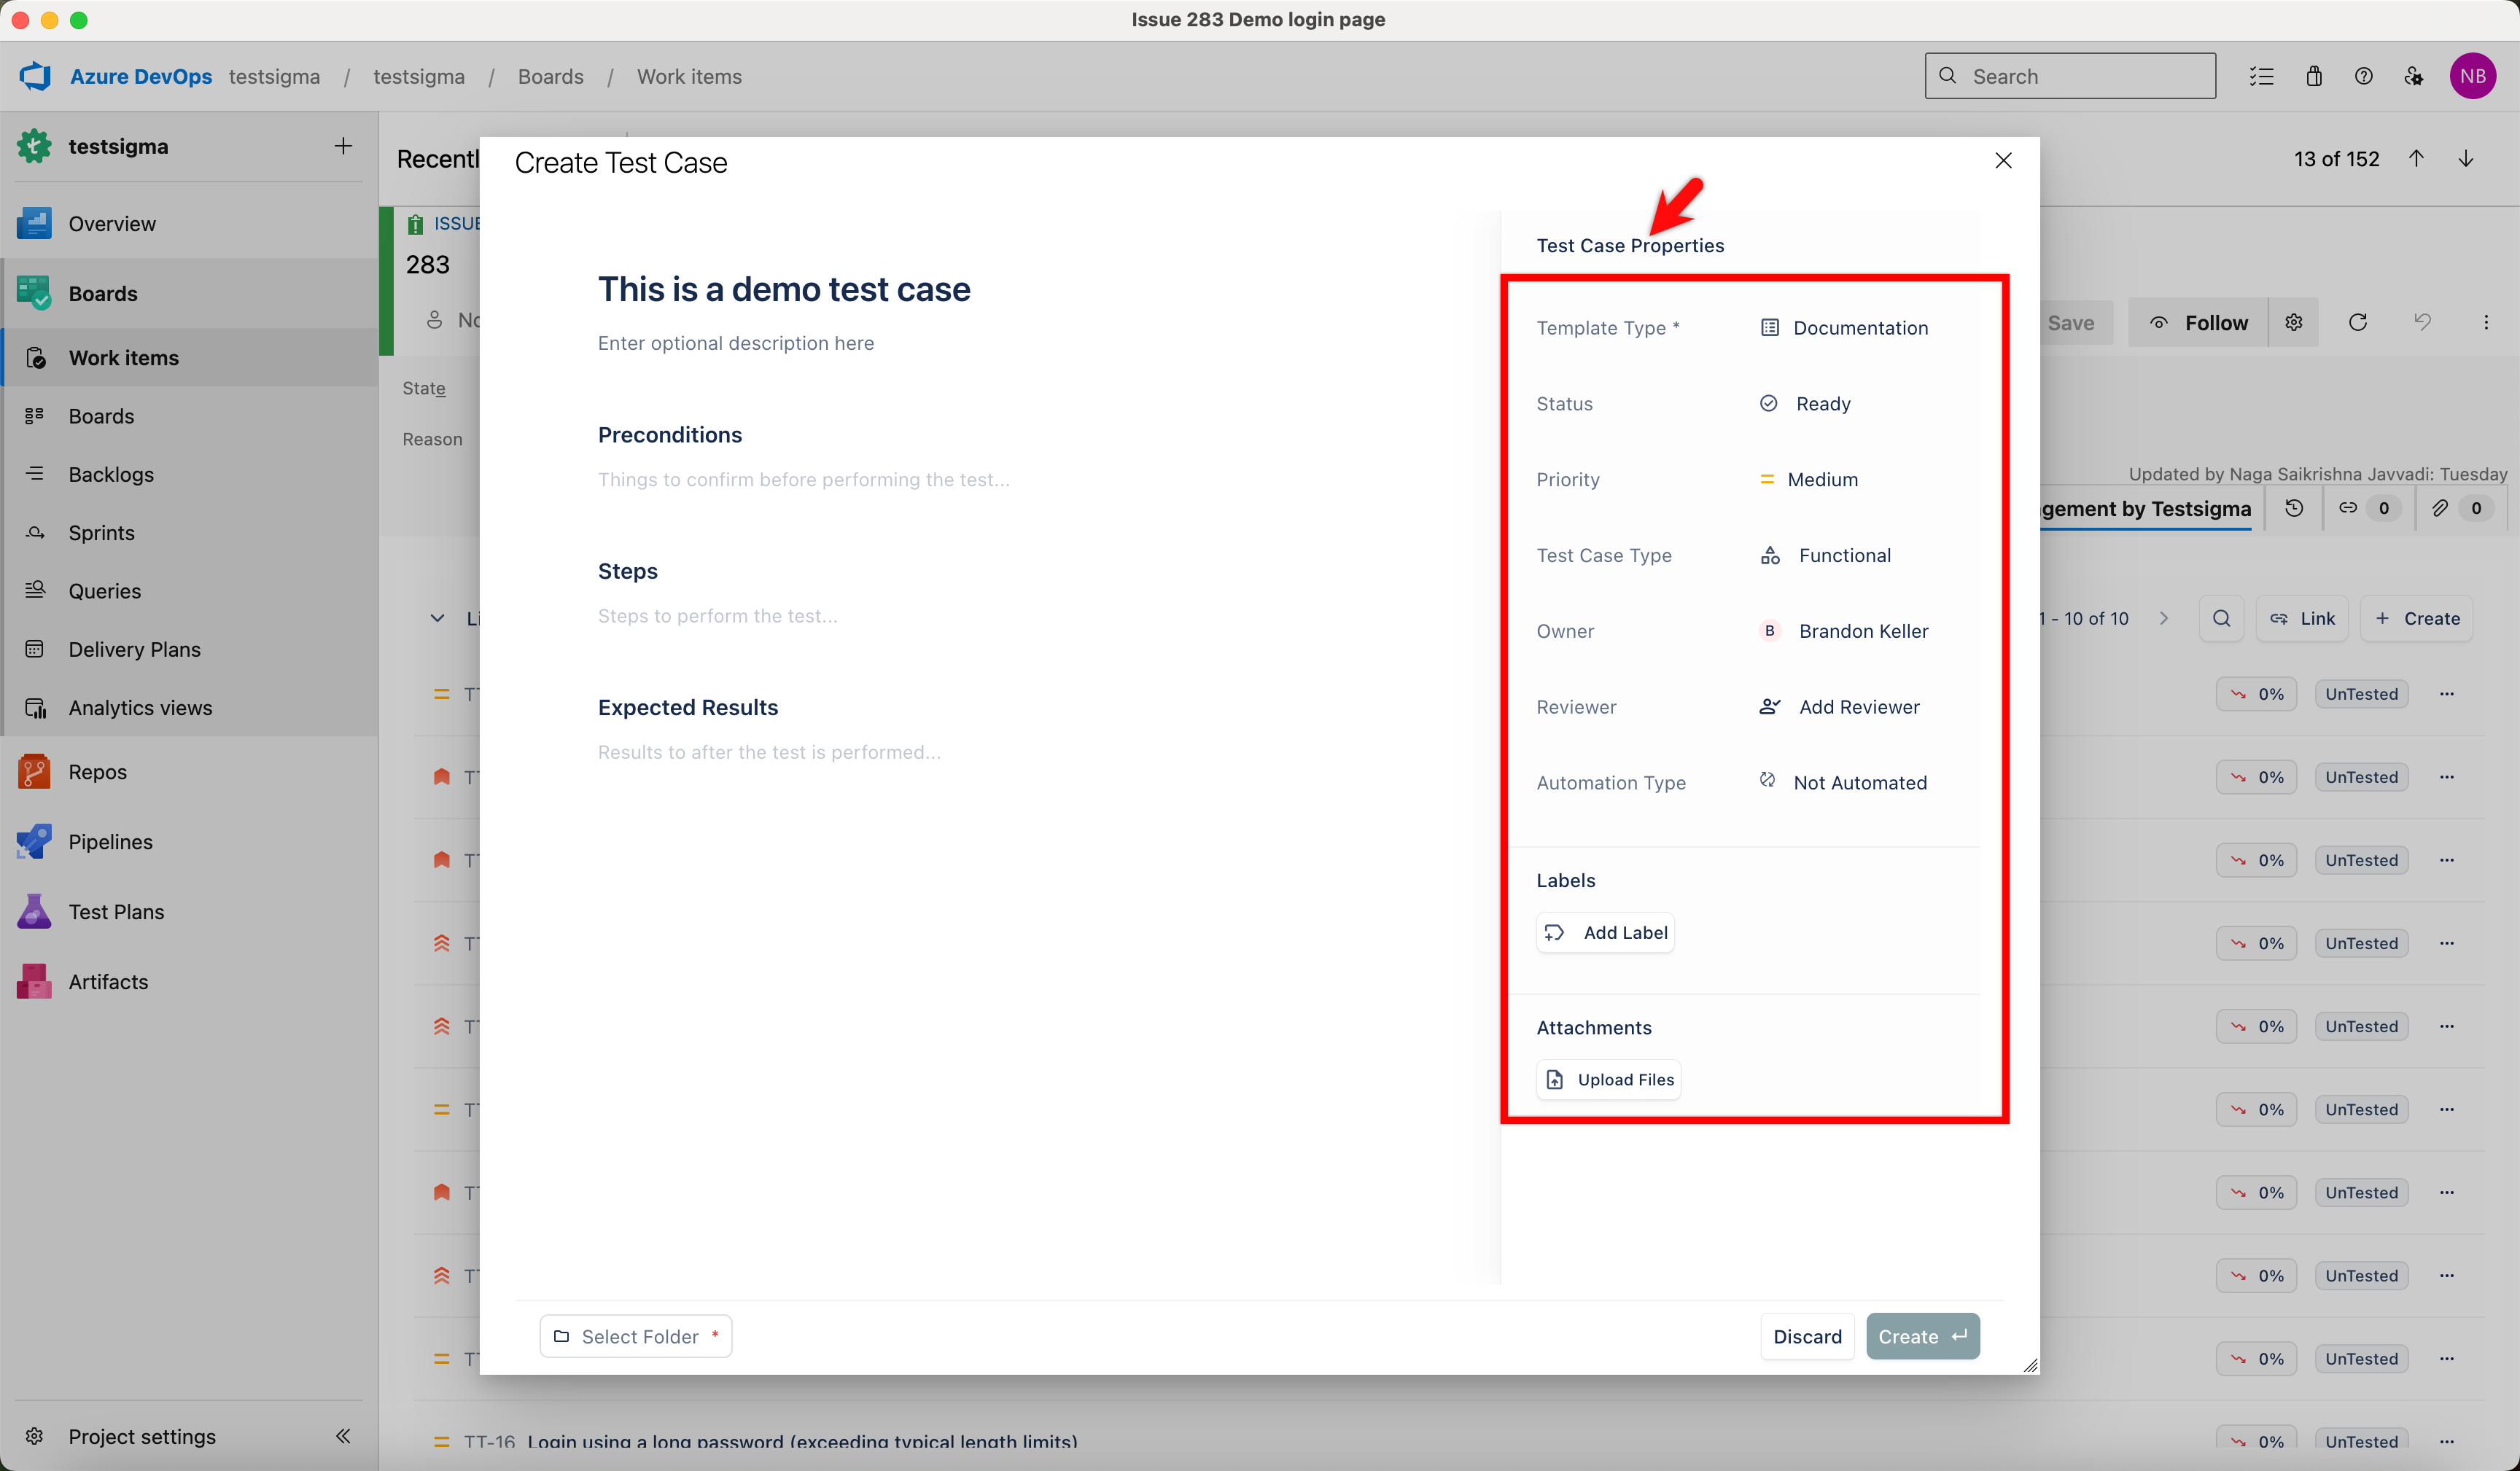This screenshot has height=1471, width=2520.
Task: Open Boards from the breadcrumb
Action: pyautogui.click(x=550, y=76)
